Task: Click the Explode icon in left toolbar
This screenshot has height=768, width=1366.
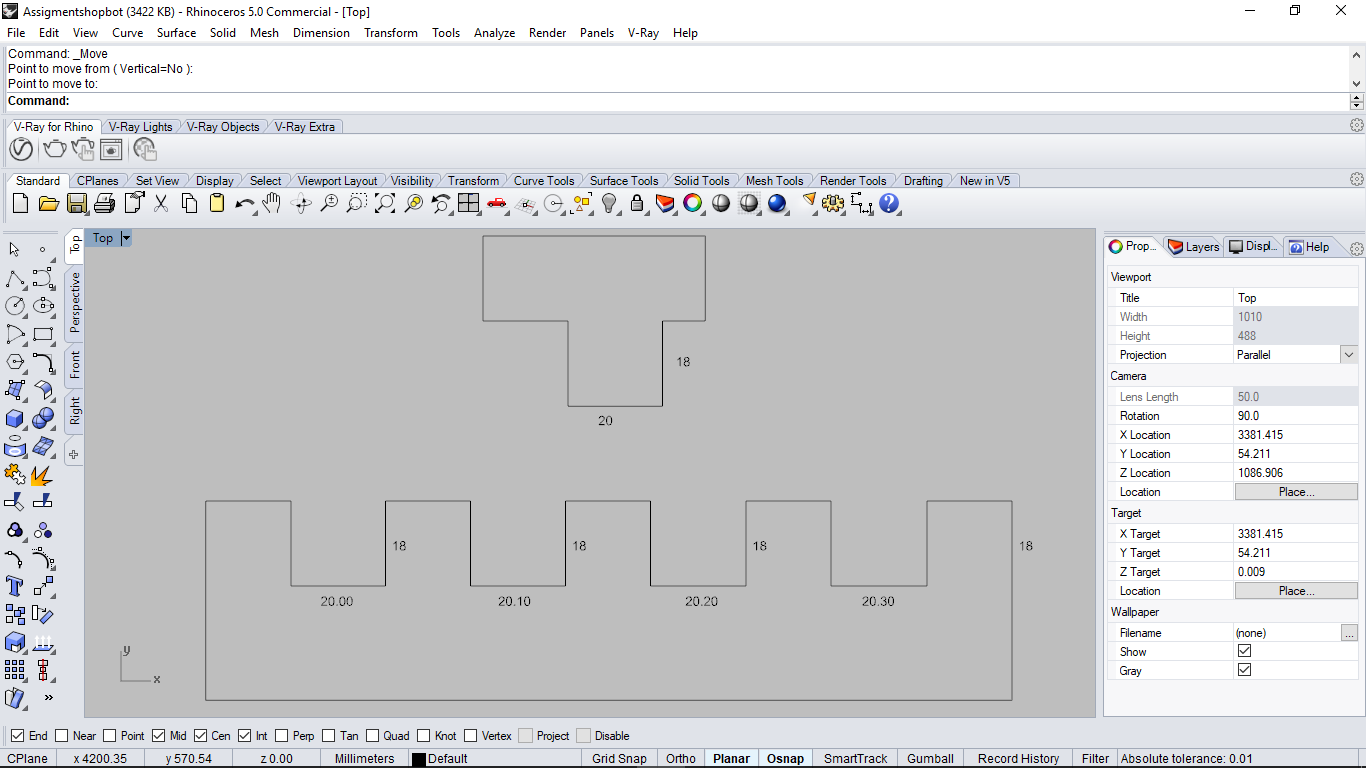Action: (x=43, y=474)
